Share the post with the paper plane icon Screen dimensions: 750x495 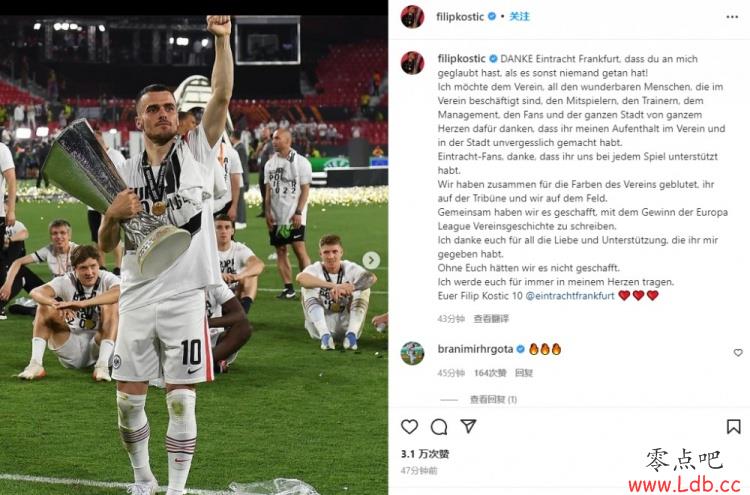(x=468, y=426)
